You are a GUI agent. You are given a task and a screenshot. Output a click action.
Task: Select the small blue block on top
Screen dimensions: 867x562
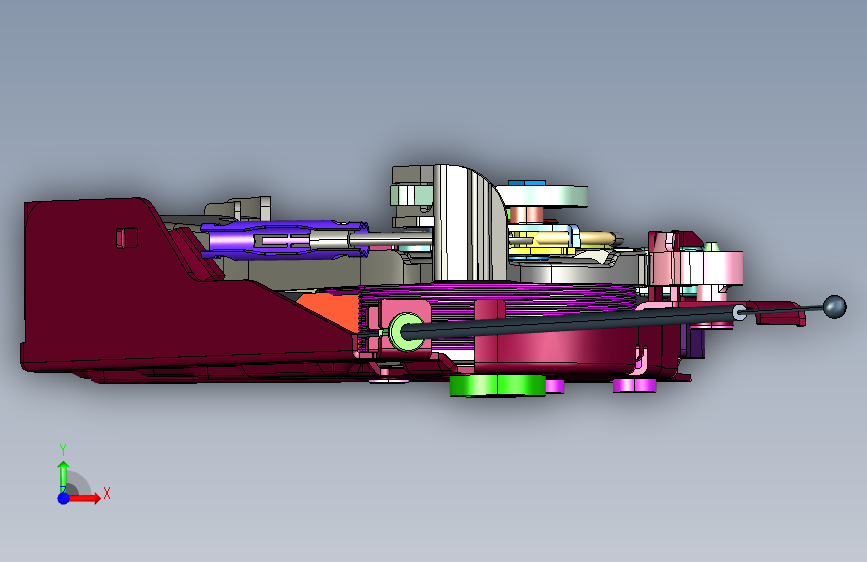(x=526, y=183)
